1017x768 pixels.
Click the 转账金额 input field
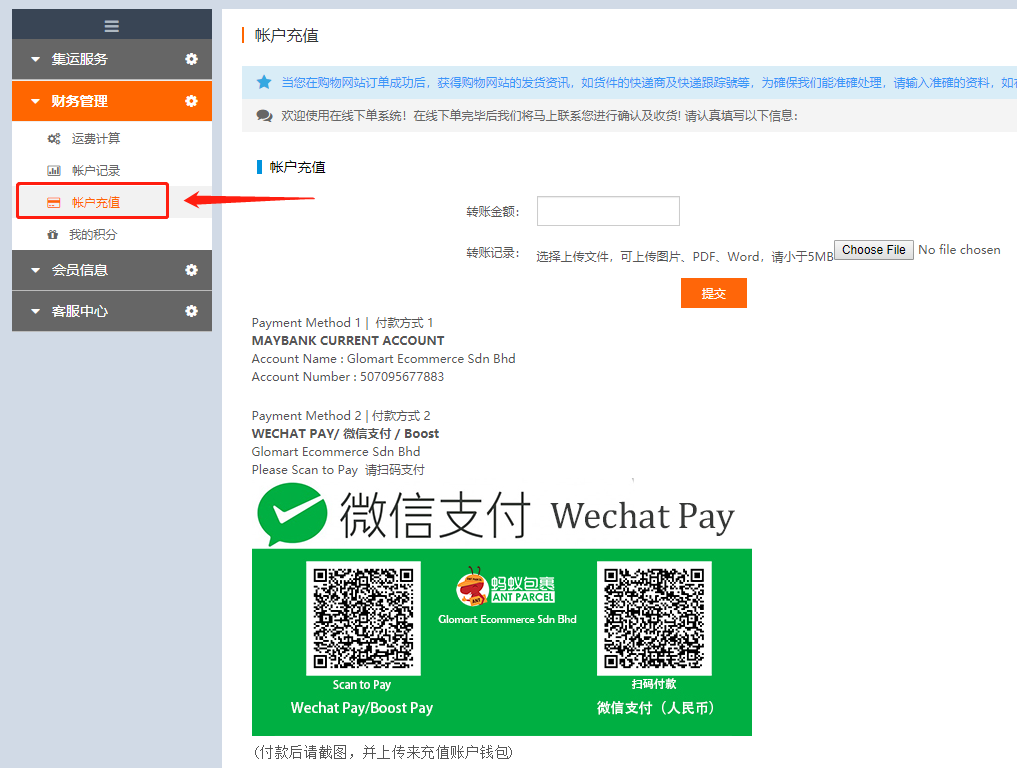608,211
